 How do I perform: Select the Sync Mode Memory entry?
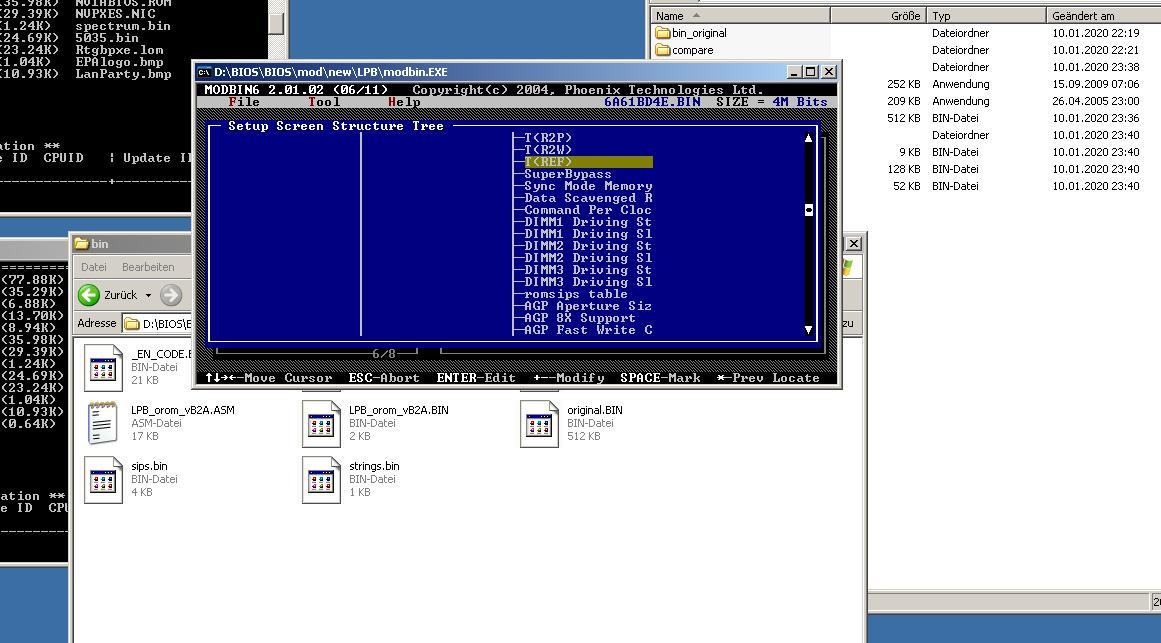[588, 186]
